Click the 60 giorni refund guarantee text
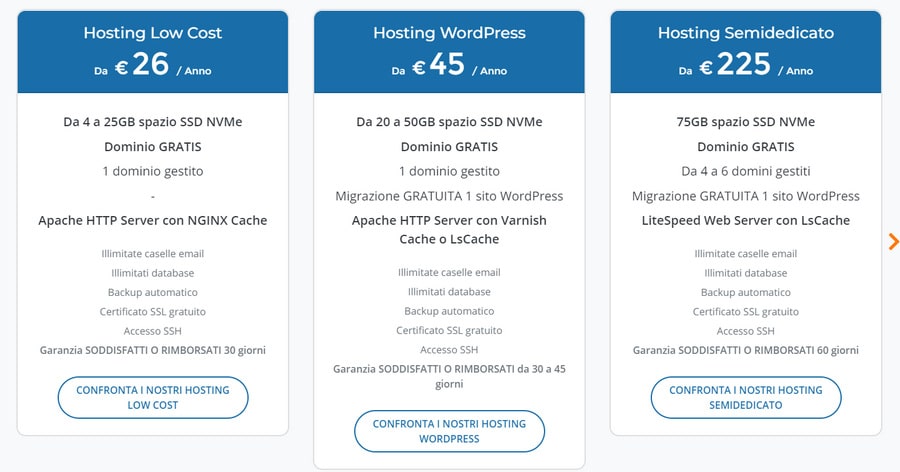This screenshot has width=900, height=472. 745,350
